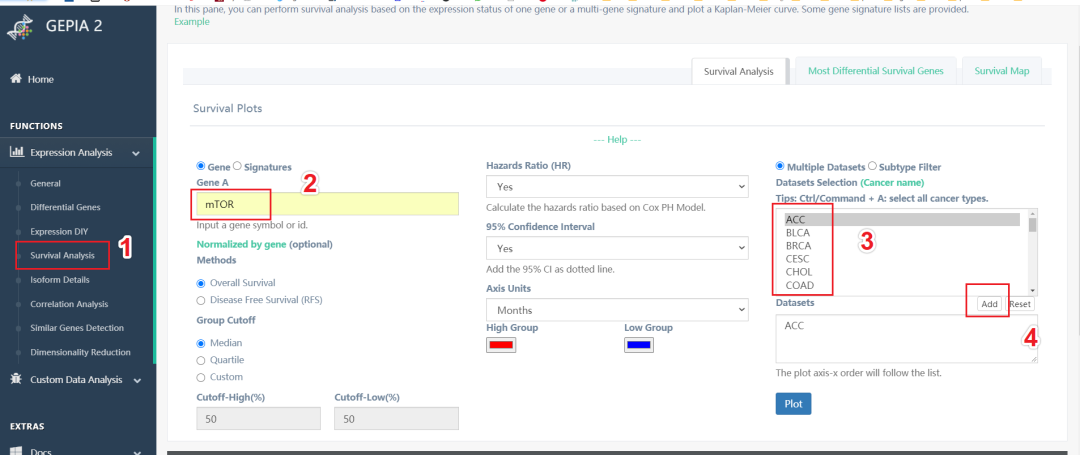The height and width of the screenshot is (455, 1080).
Task: Click the Cutoff-High(%) field
Action: (x=258, y=419)
